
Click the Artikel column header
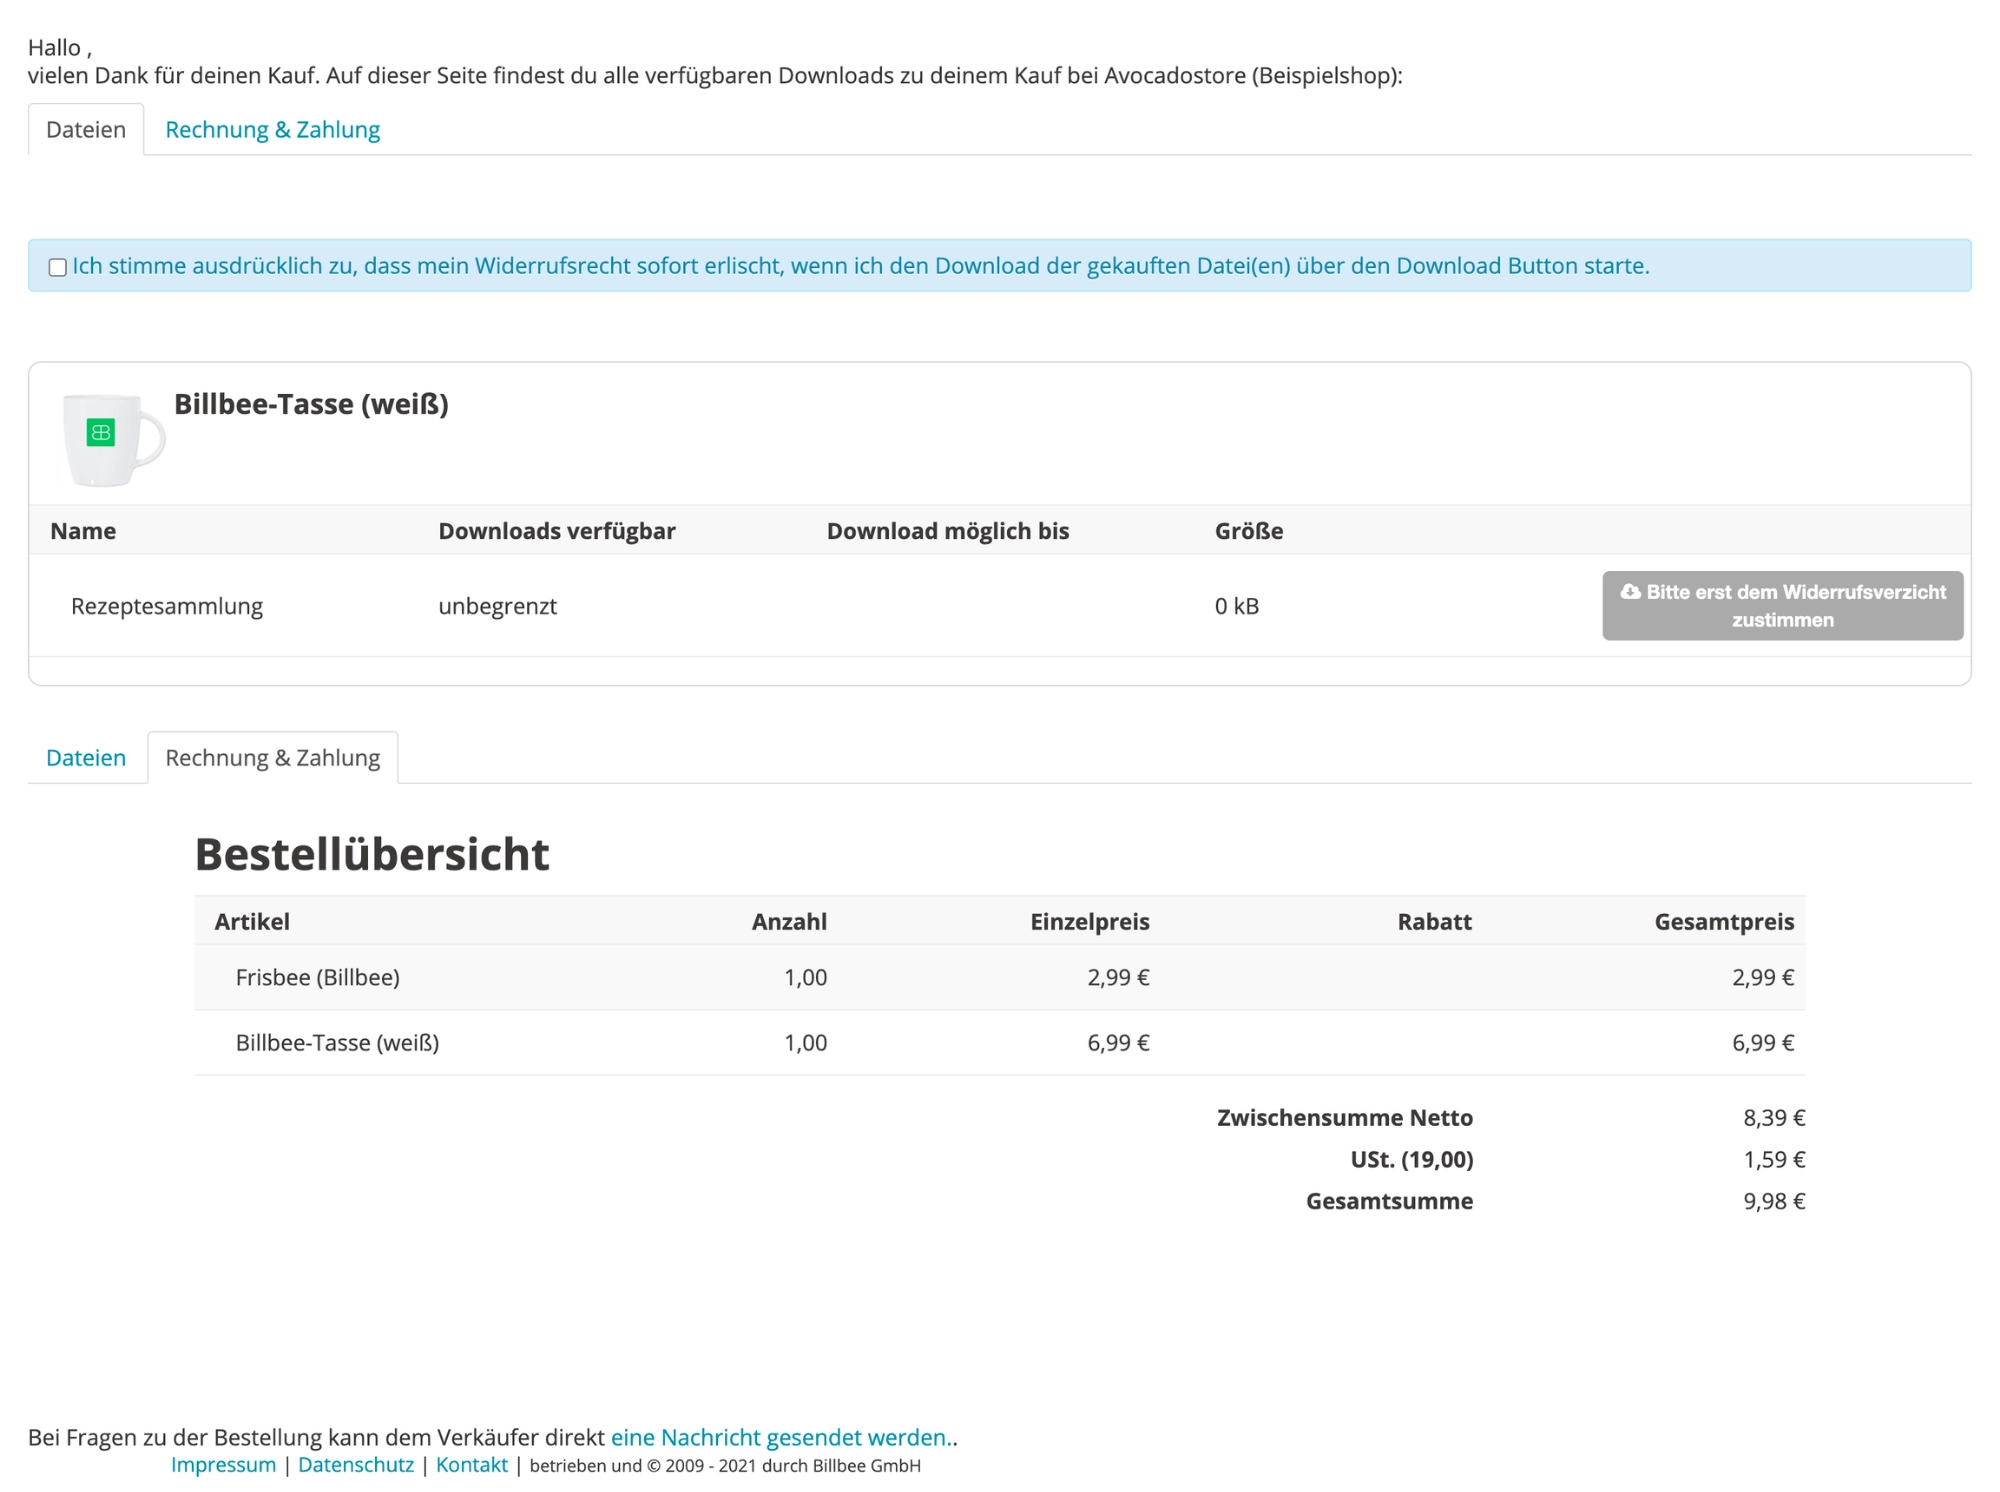click(252, 921)
